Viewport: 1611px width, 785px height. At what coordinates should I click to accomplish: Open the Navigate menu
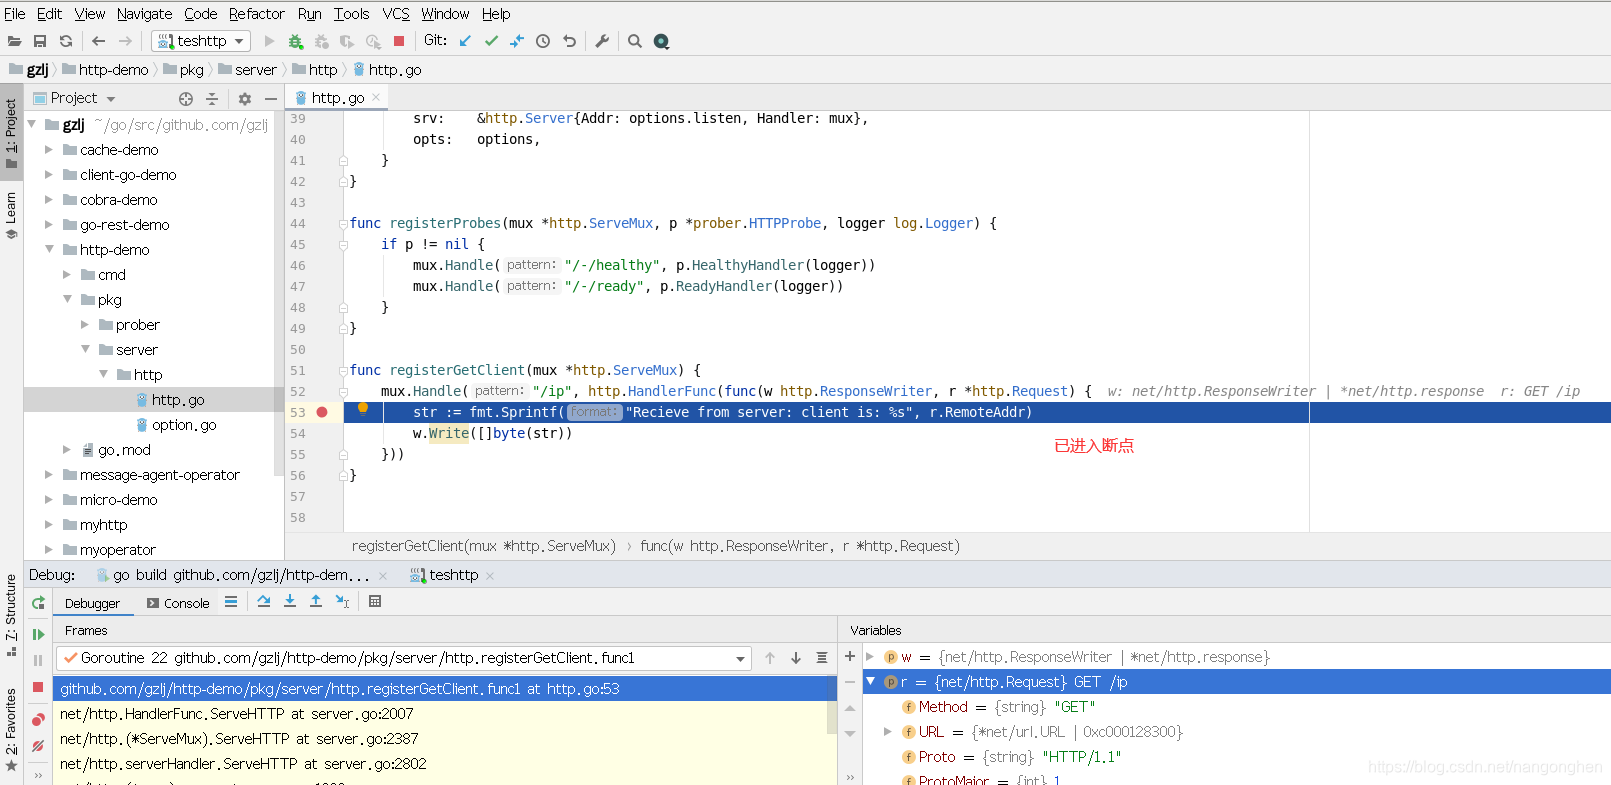pyautogui.click(x=144, y=14)
